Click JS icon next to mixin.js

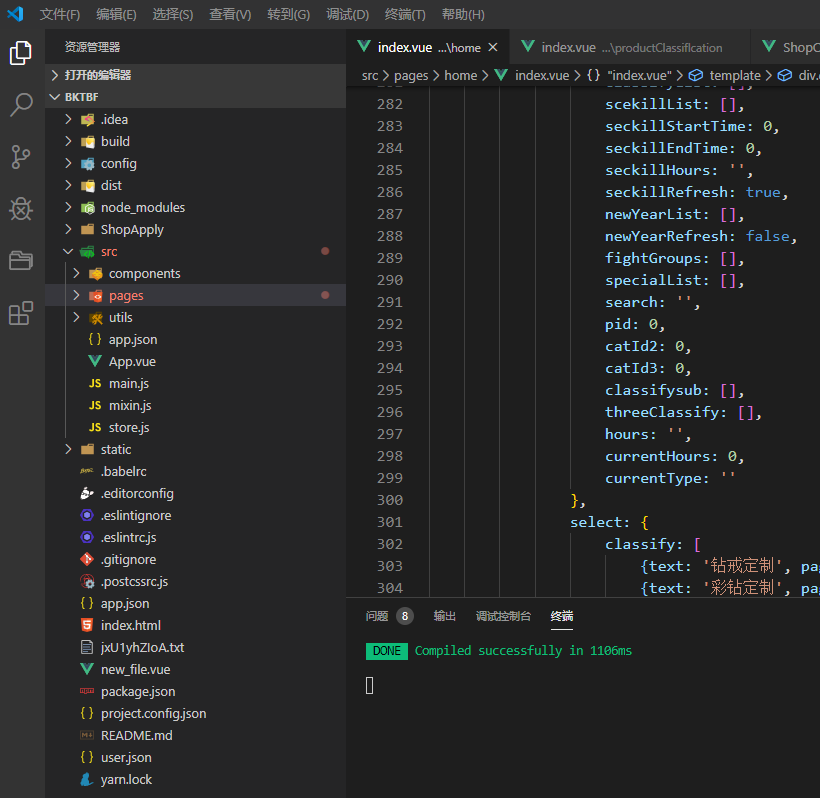tap(95, 405)
